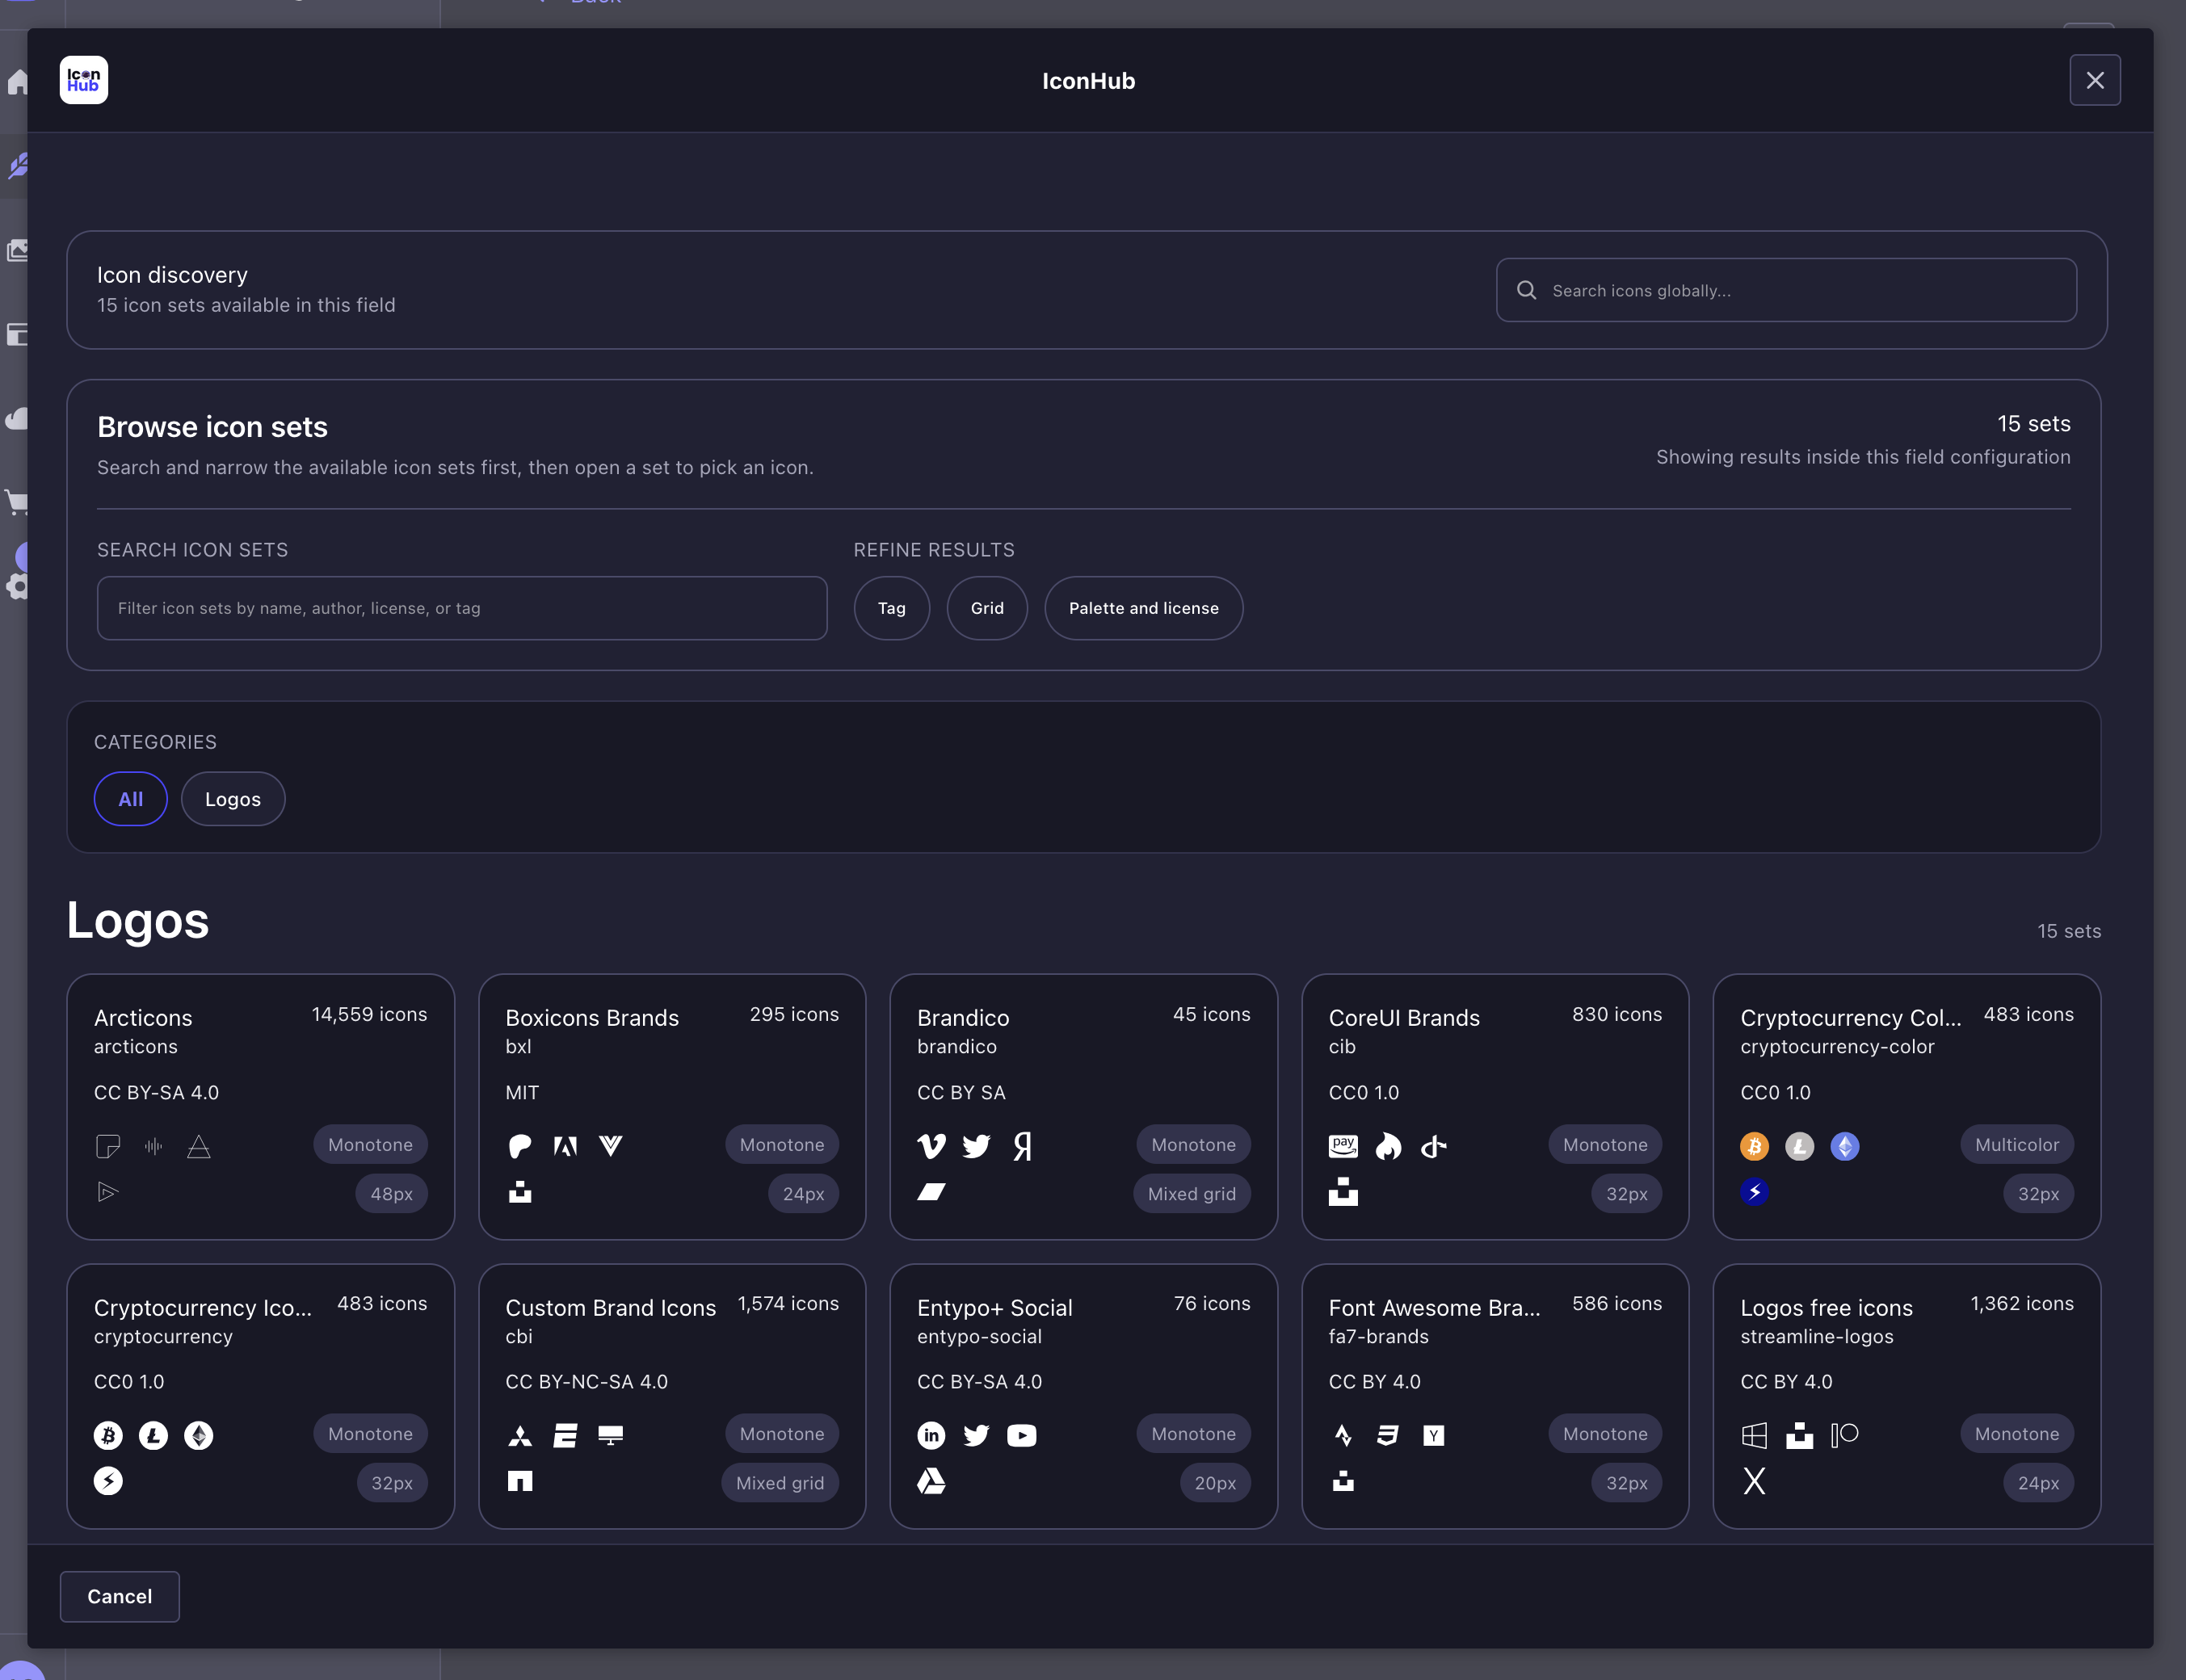Click the dark blue lightning coin icon
This screenshot has height=1680, width=2186.
pyautogui.click(x=1754, y=1191)
